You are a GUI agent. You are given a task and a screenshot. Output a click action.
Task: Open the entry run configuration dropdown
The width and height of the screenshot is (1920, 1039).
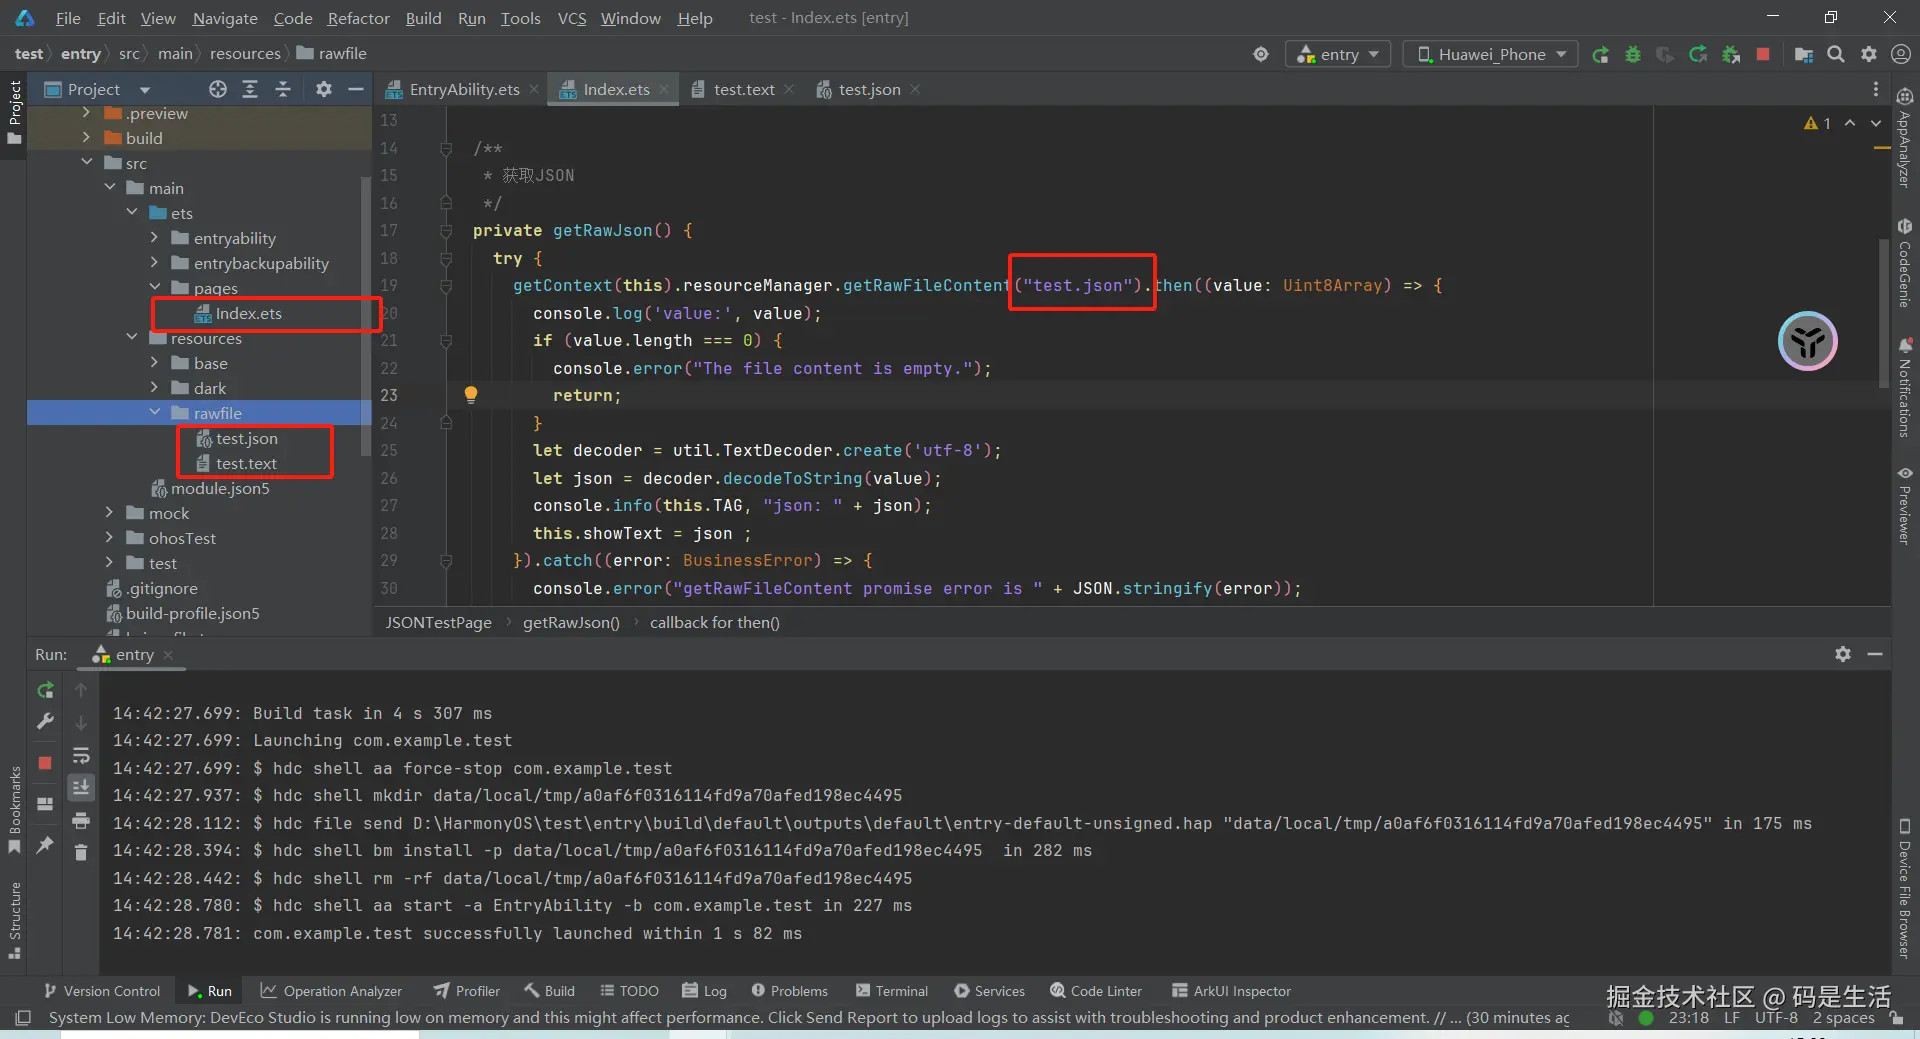(x=1338, y=54)
